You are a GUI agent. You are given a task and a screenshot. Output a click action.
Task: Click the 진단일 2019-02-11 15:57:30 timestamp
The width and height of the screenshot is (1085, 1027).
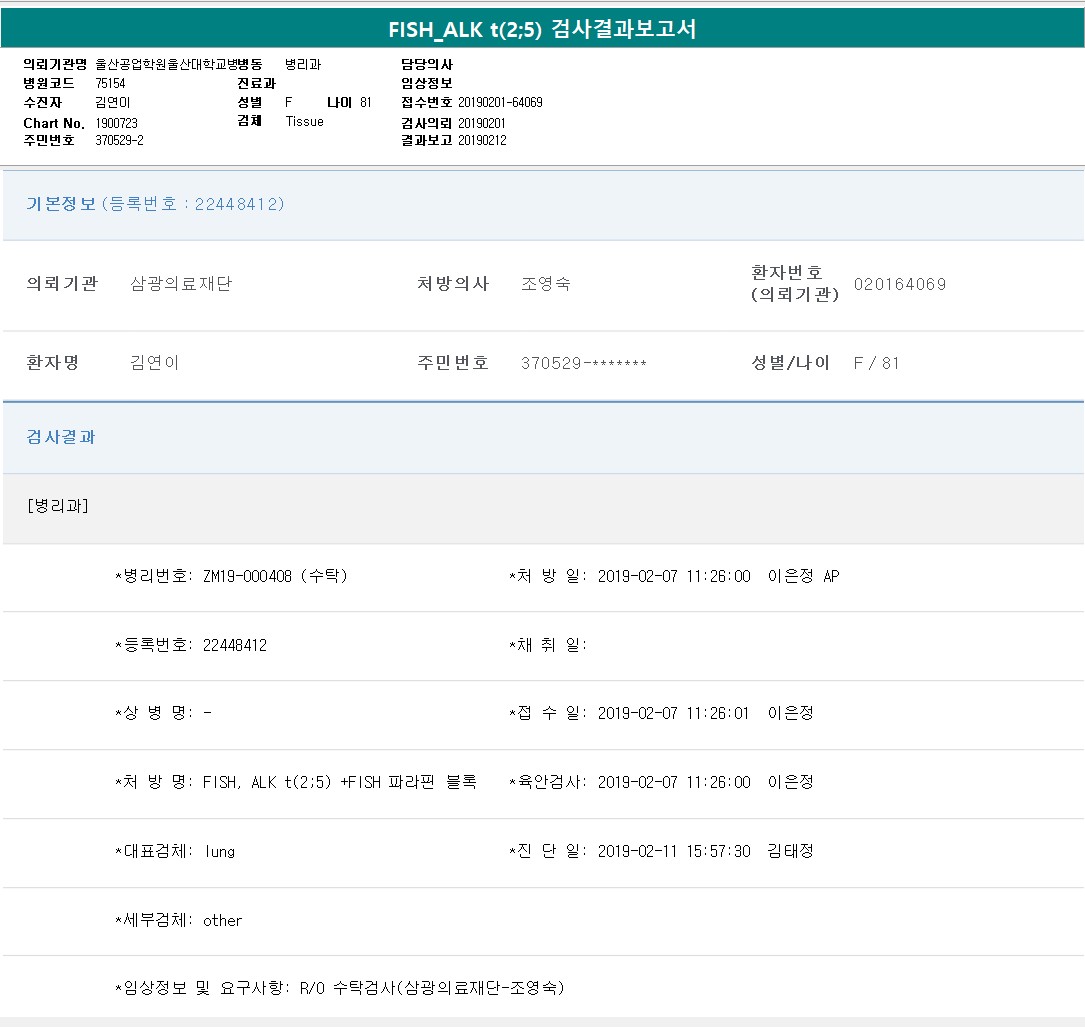pyautogui.click(x=673, y=851)
